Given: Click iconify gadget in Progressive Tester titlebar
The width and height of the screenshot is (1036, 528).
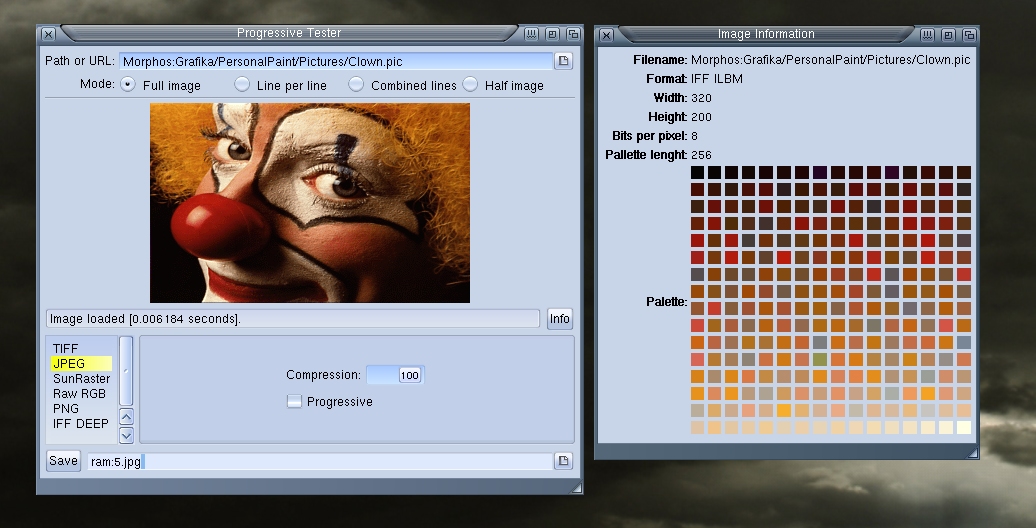Looking at the screenshot, I should pyautogui.click(x=532, y=34).
